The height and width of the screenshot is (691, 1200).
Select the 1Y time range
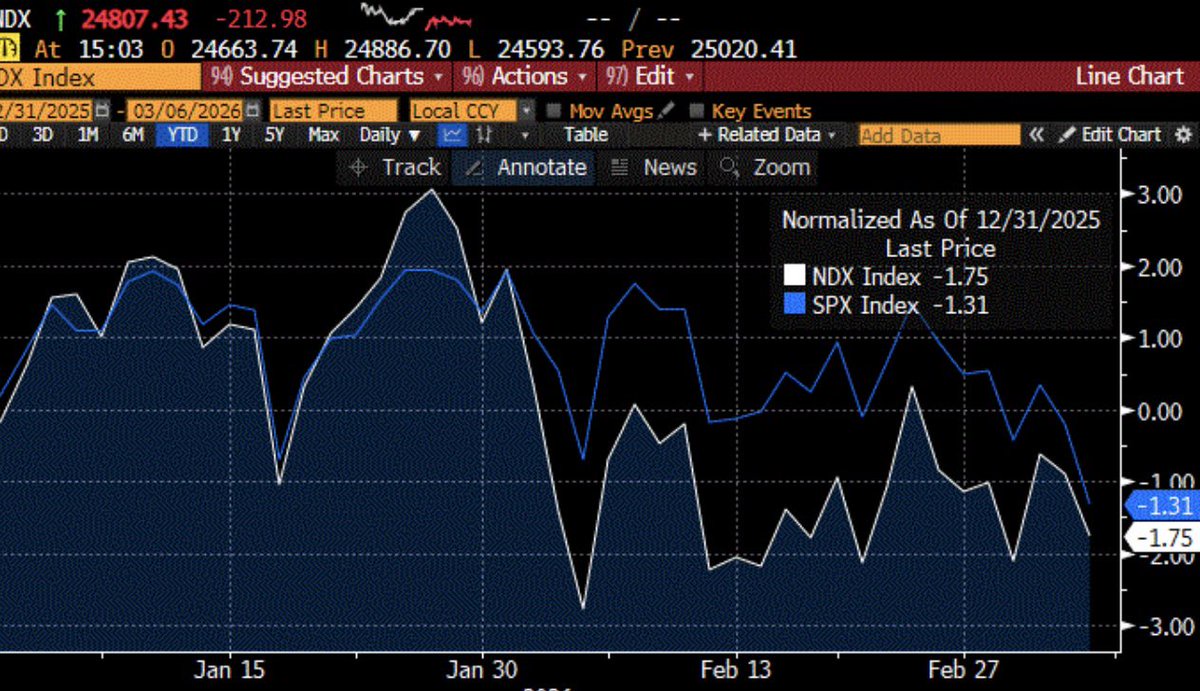pyautogui.click(x=231, y=134)
